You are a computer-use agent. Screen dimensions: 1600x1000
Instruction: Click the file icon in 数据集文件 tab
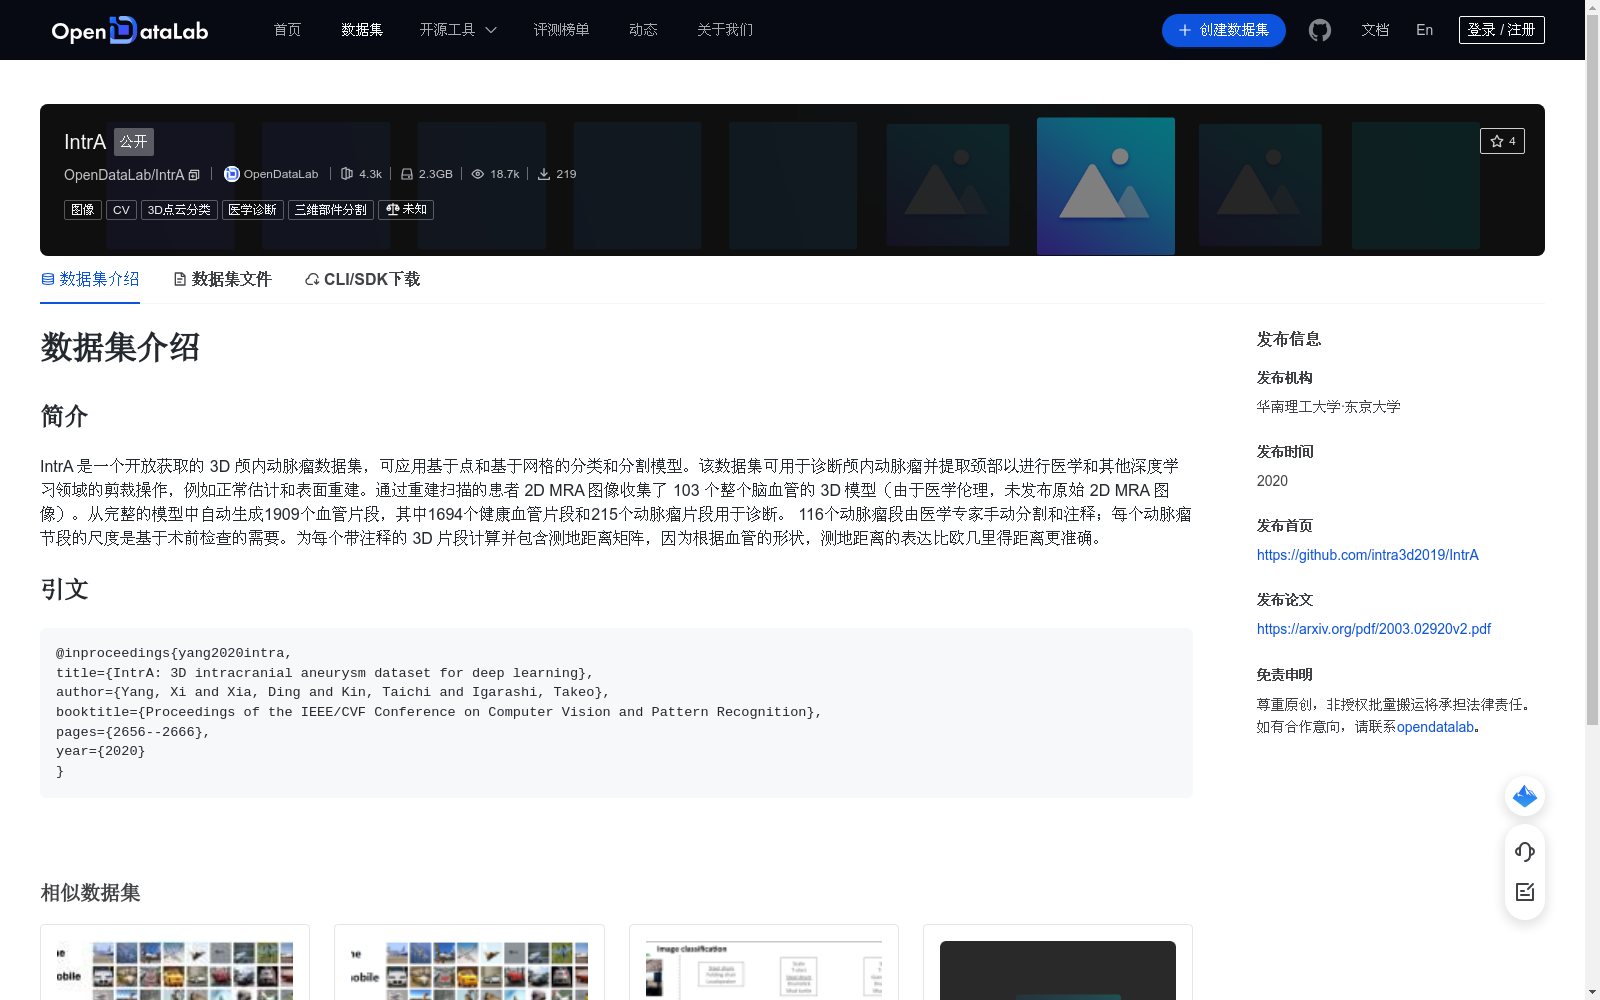(180, 279)
